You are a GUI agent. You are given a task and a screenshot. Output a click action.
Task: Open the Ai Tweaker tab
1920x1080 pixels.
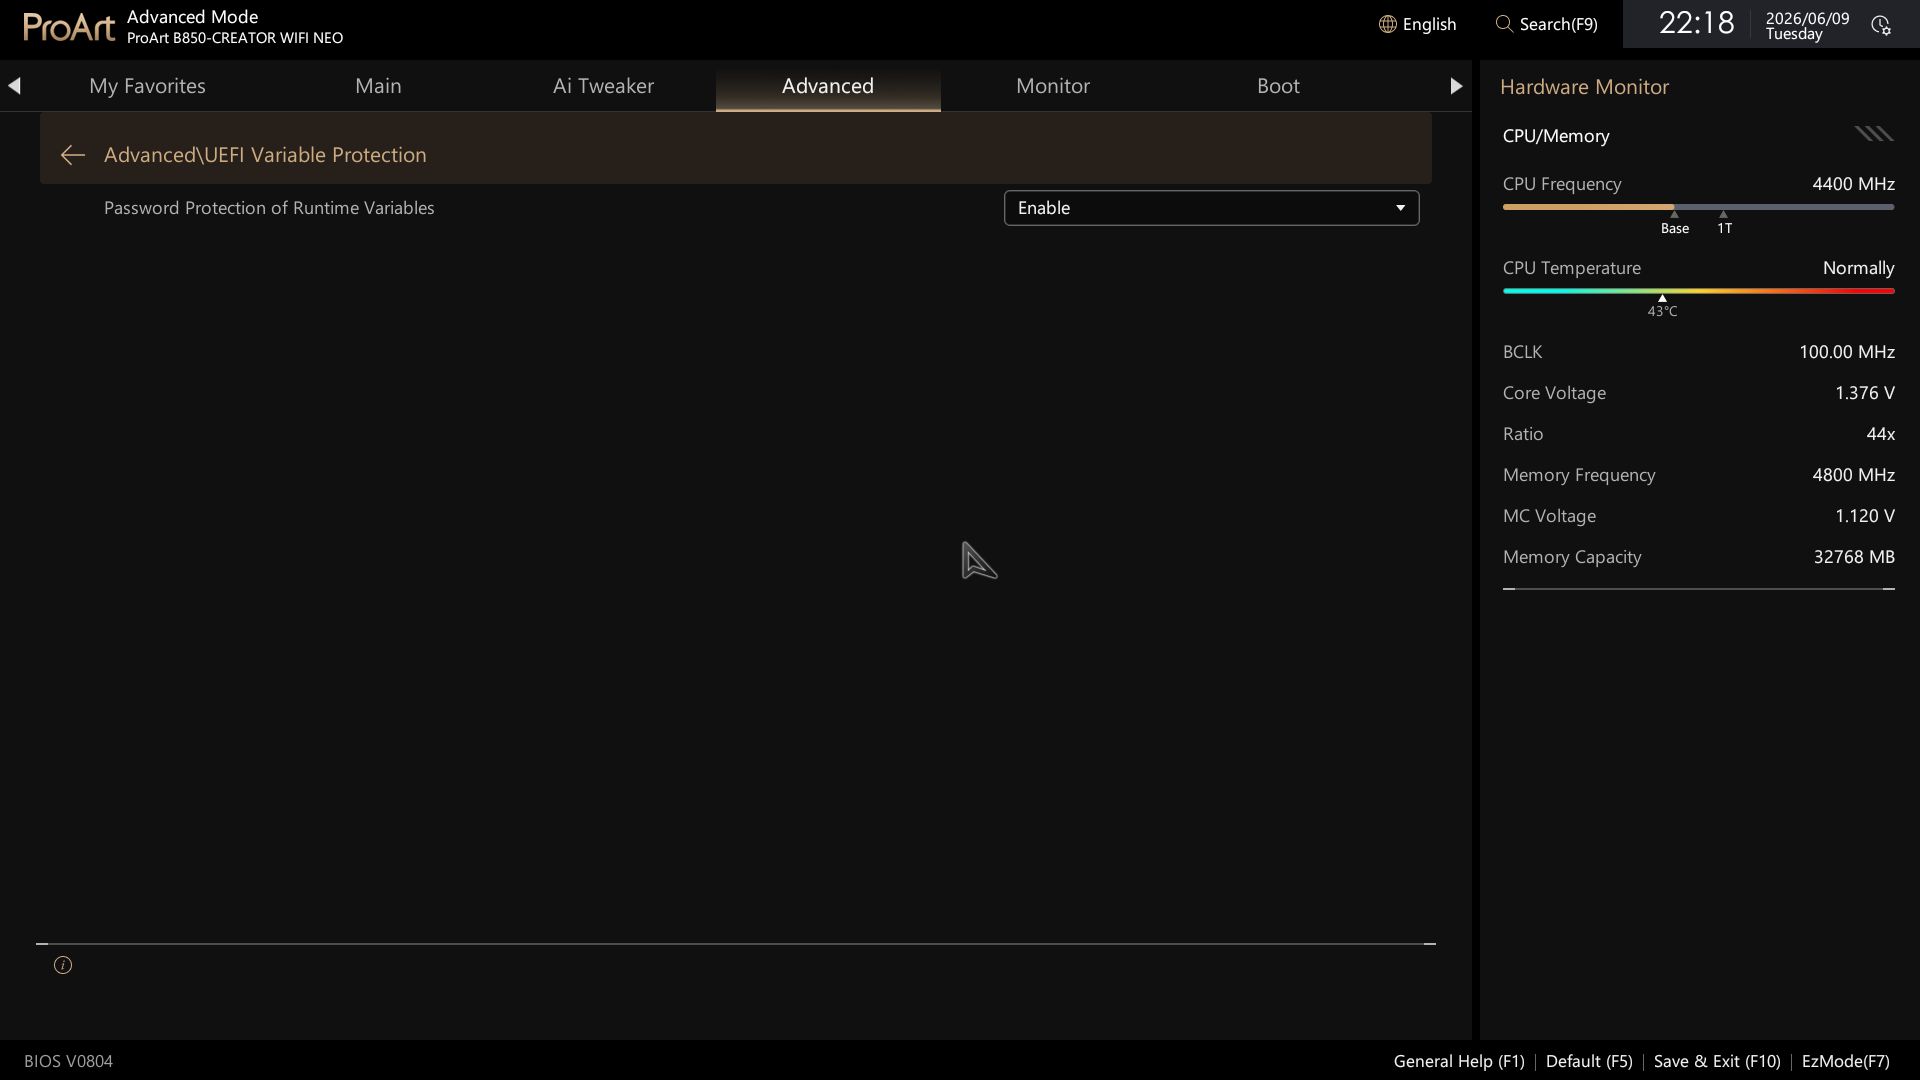pos(603,86)
